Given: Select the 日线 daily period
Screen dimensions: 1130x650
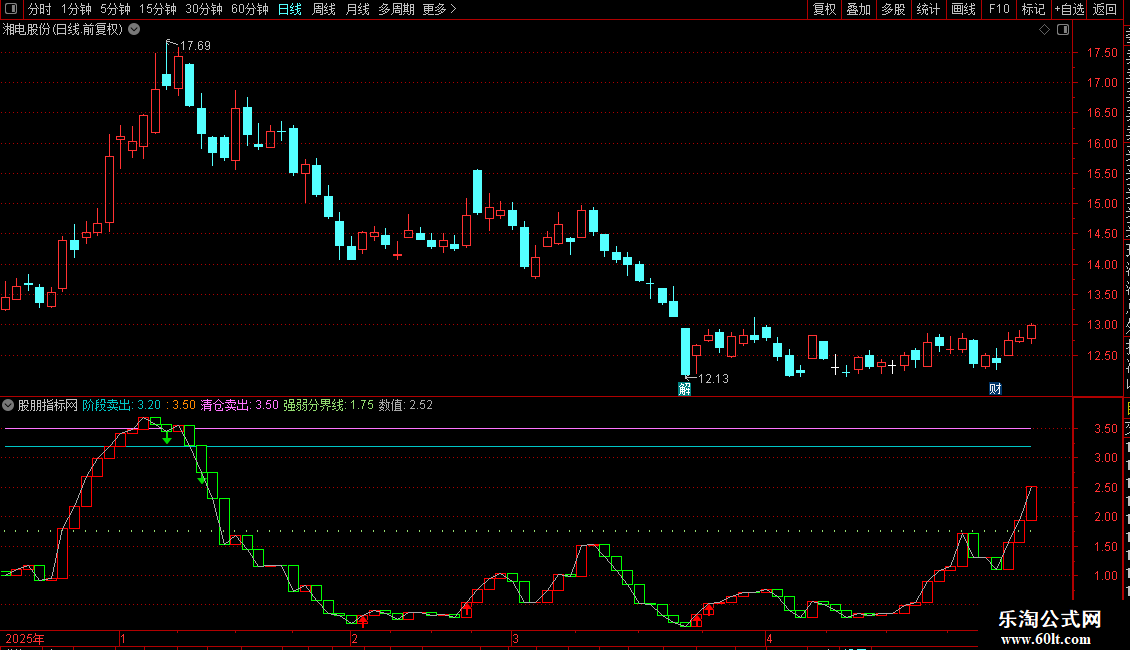Looking at the screenshot, I should (290, 9).
